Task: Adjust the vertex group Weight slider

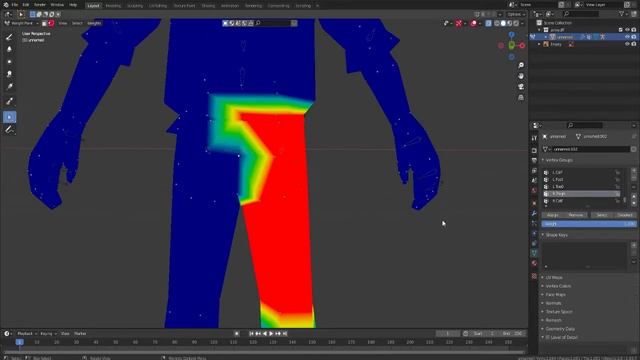Action: (x=589, y=224)
